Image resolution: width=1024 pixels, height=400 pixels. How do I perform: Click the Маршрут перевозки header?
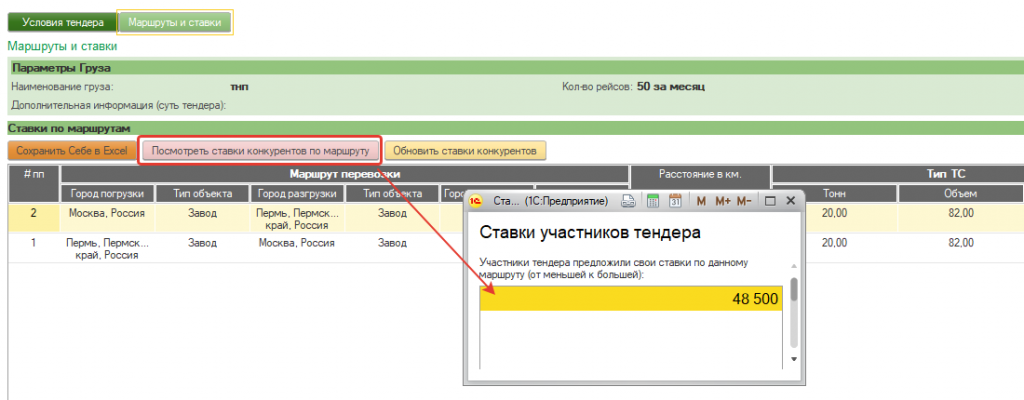point(344,175)
